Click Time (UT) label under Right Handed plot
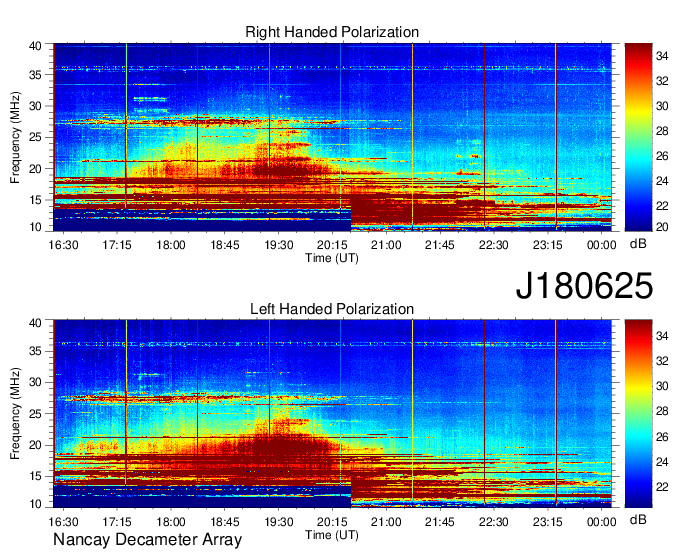The height and width of the screenshot is (552, 680). click(x=332, y=258)
